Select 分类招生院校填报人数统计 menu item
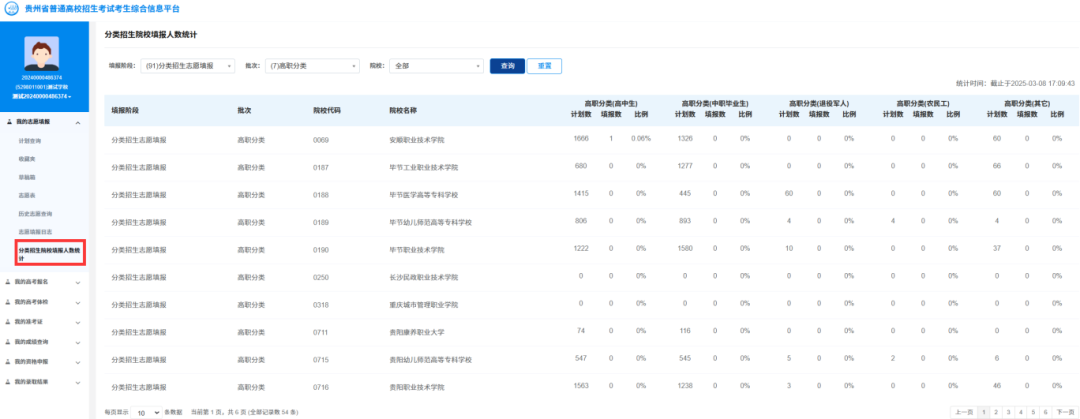Screen dimensions: 1080x419 50,252
